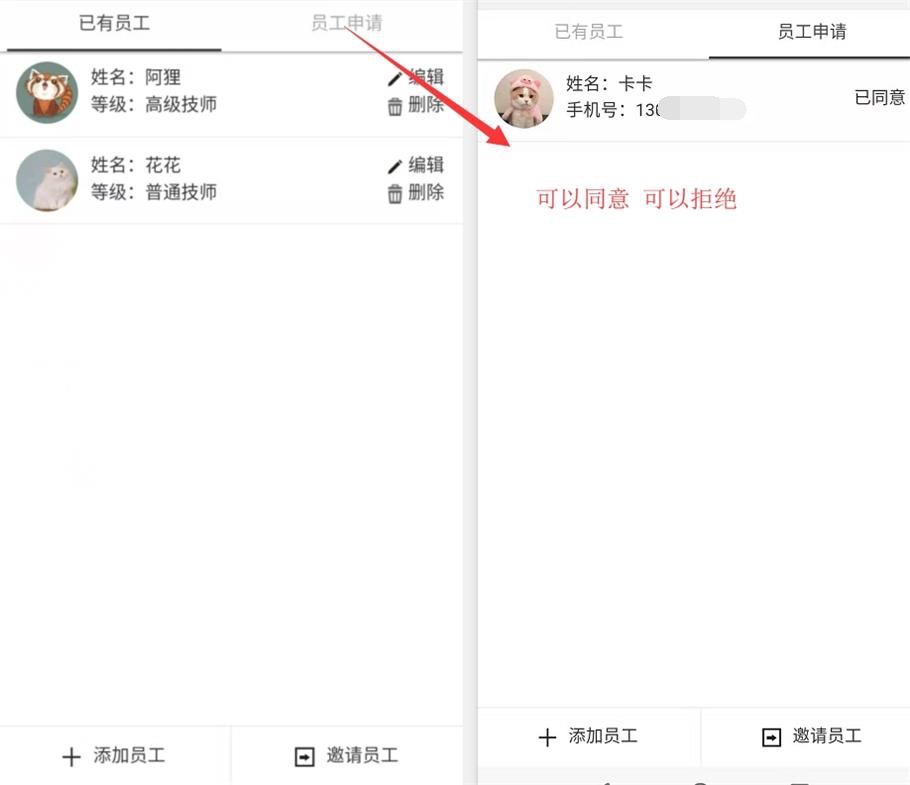The height and width of the screenshot is (785, 910).
Task: Click the plus icon beside 添加员工 in right panel
Action: tap(547, 737)
